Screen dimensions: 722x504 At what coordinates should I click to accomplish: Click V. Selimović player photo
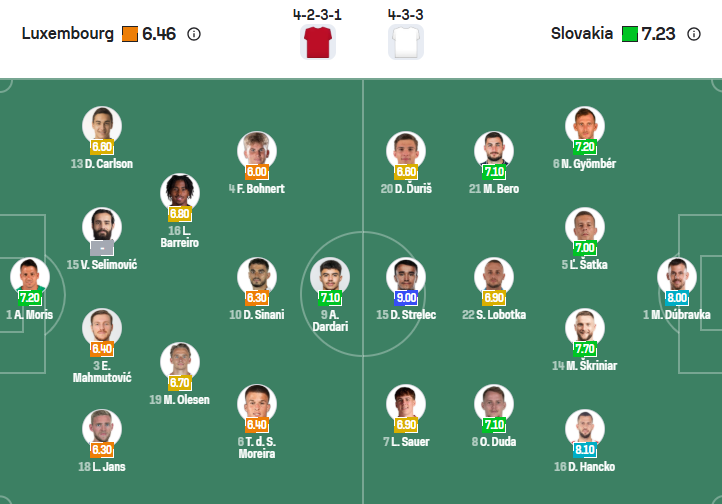click(102, 226)
